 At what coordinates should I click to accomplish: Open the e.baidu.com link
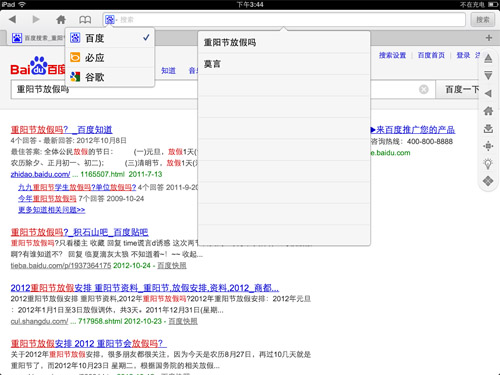point(390,153)
